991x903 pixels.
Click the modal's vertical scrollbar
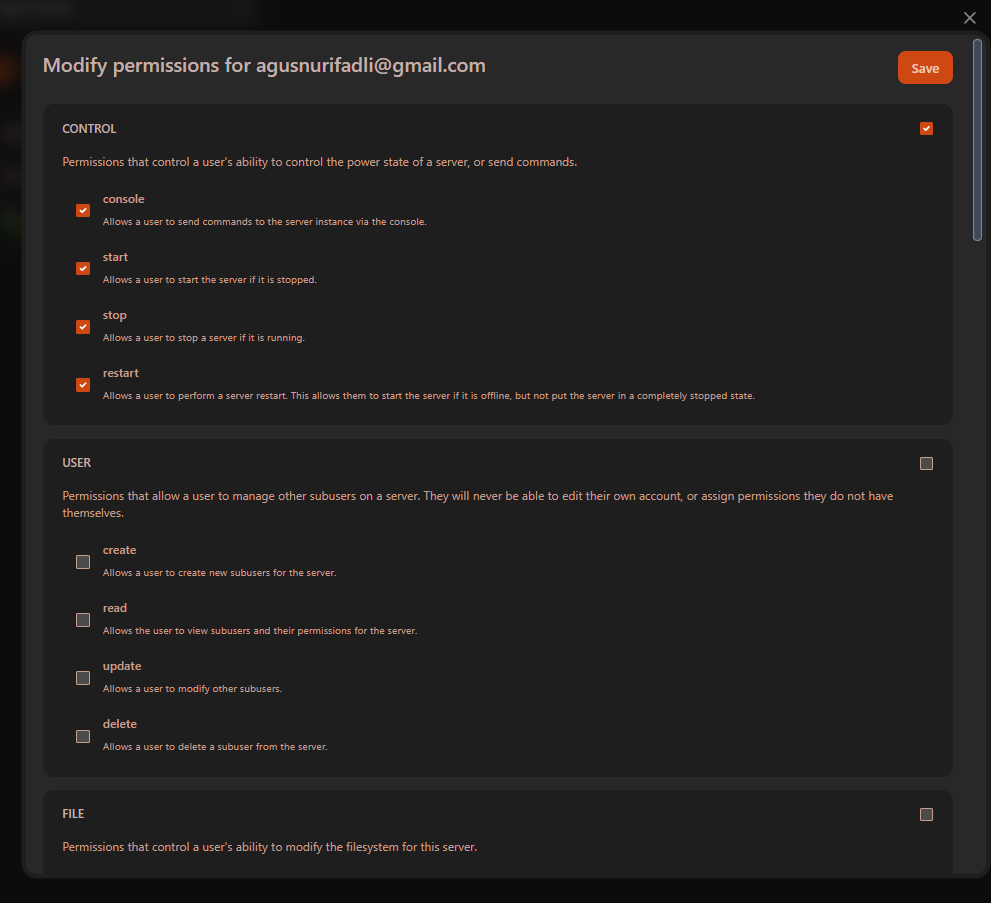977,140
